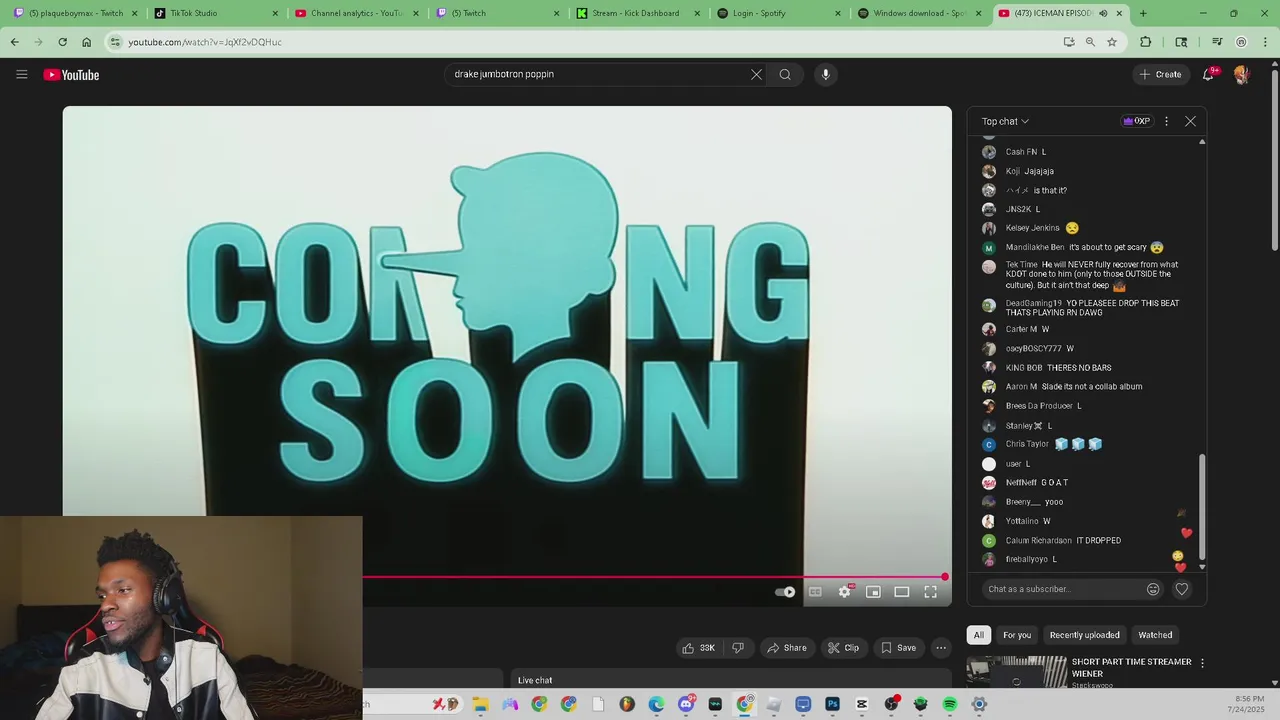Bookmark this page with the star icon
The width and height of the screenshot is (1280, 720).
tap(1111, 42)
